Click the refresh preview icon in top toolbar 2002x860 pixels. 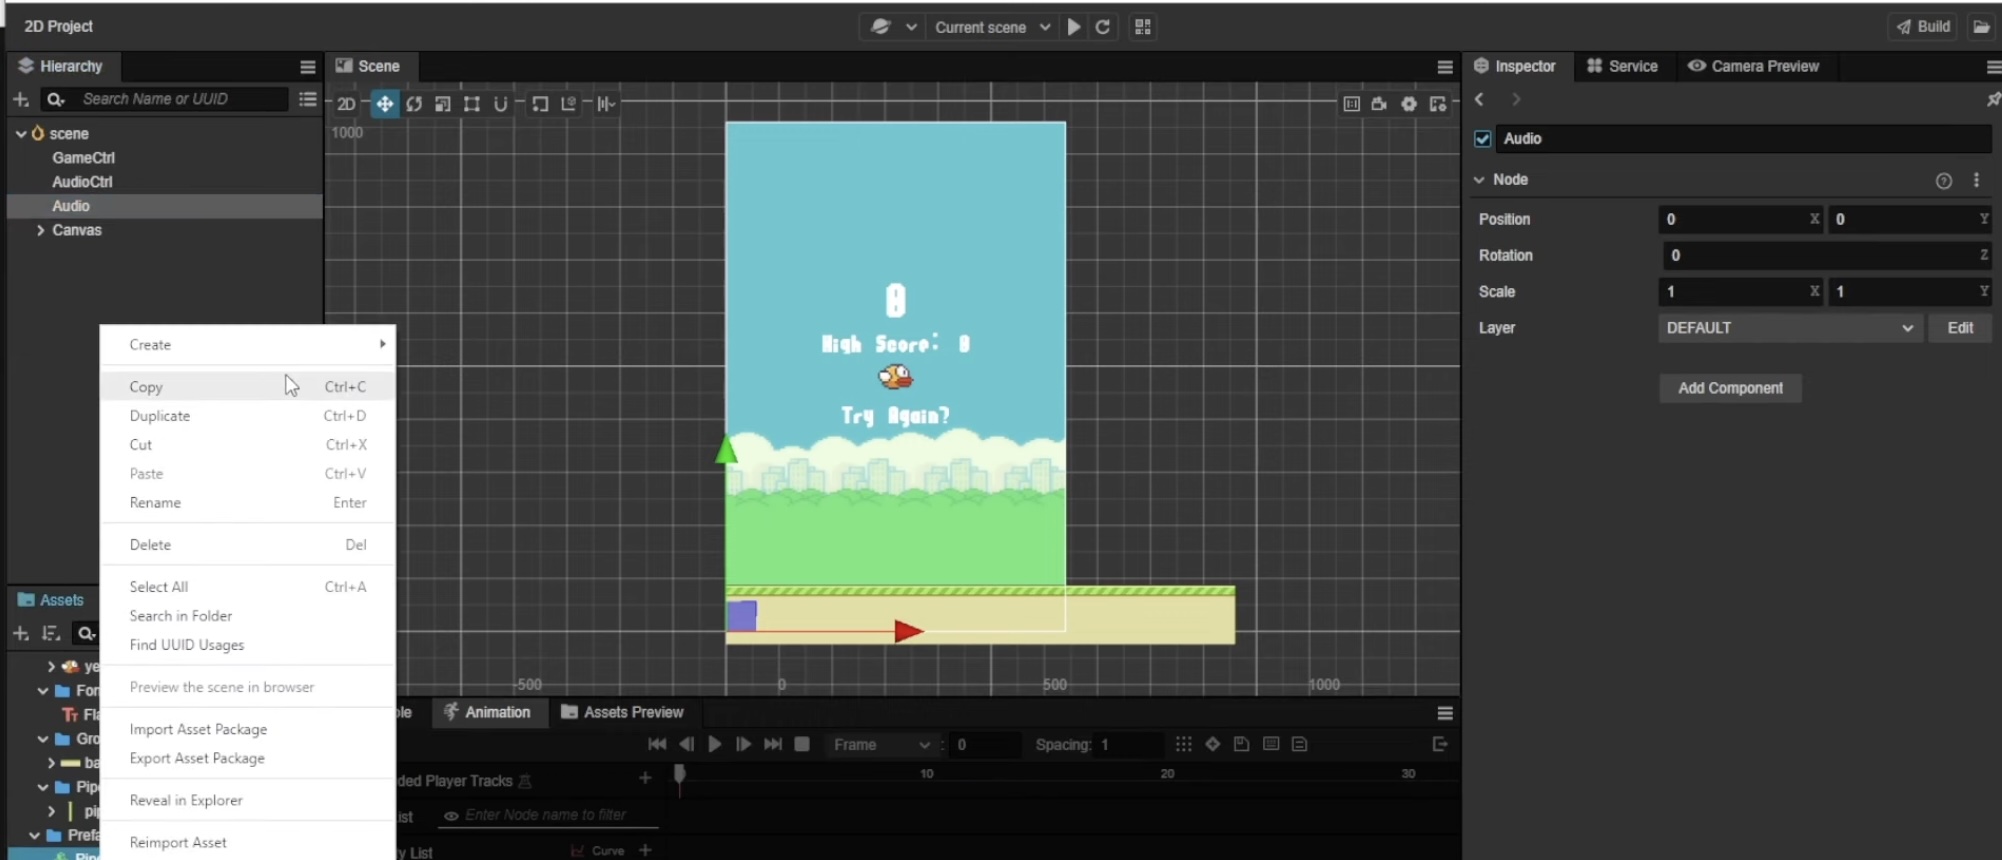pos(1103,27)
